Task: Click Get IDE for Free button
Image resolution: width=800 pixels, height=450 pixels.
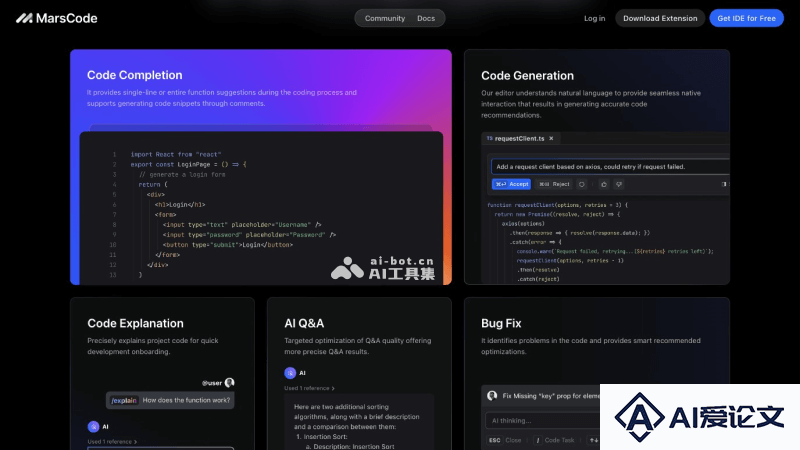Action: (746, 18)
